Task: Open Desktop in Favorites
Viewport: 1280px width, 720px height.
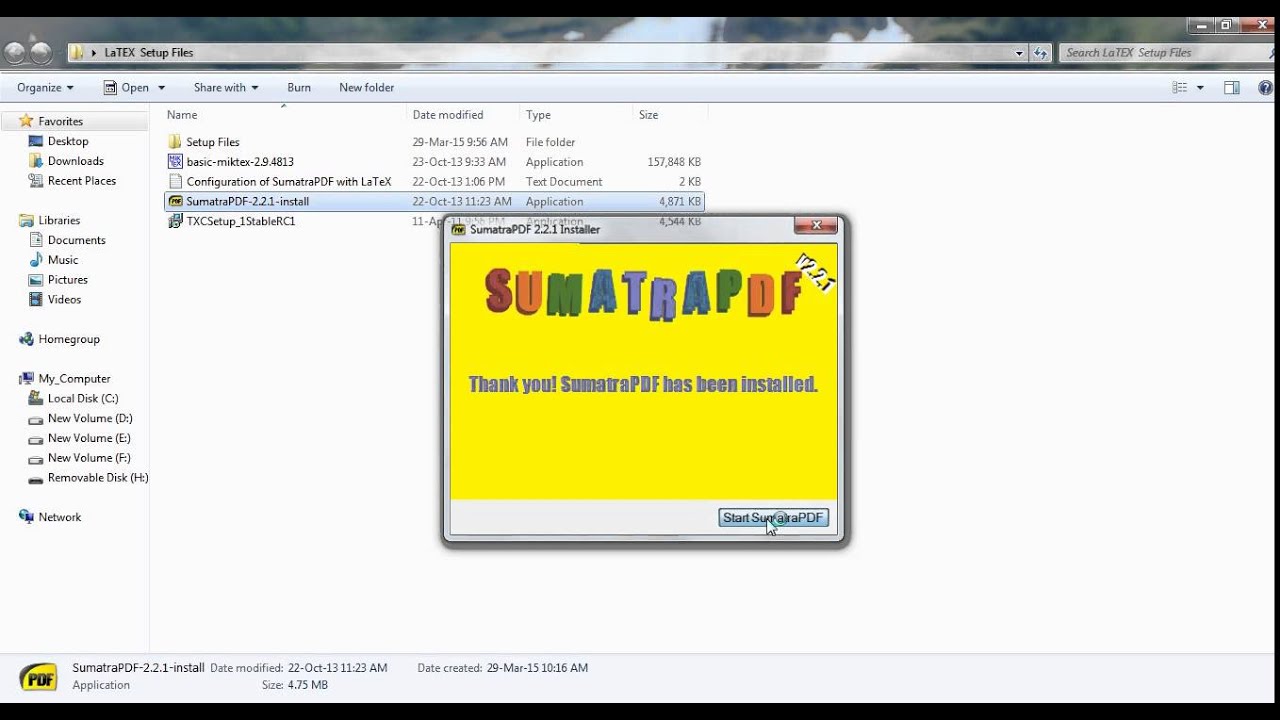Action: (68, 141)
